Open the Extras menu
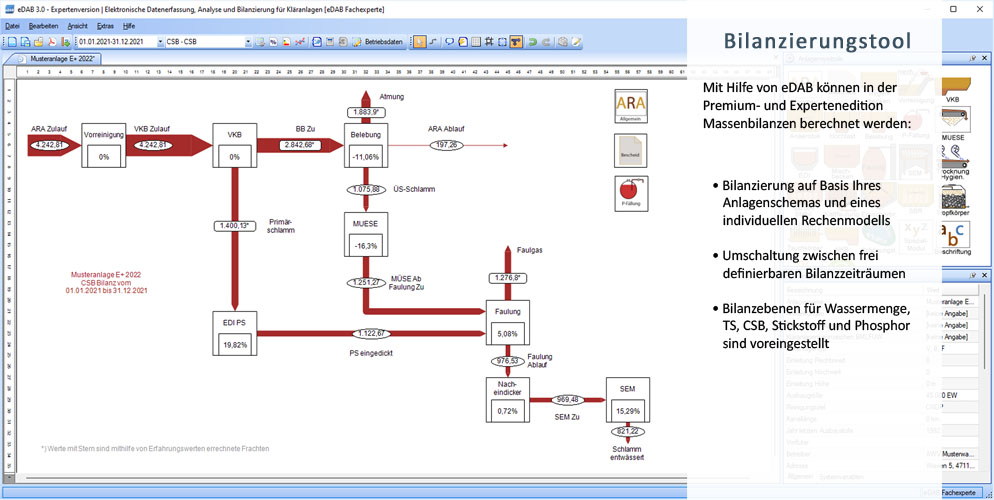994x500 pixels. (105, 26)
